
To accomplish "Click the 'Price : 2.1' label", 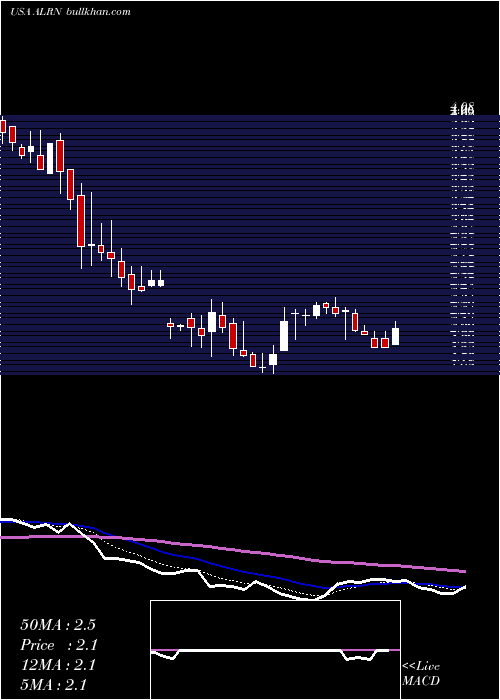I will coord(59,645).
